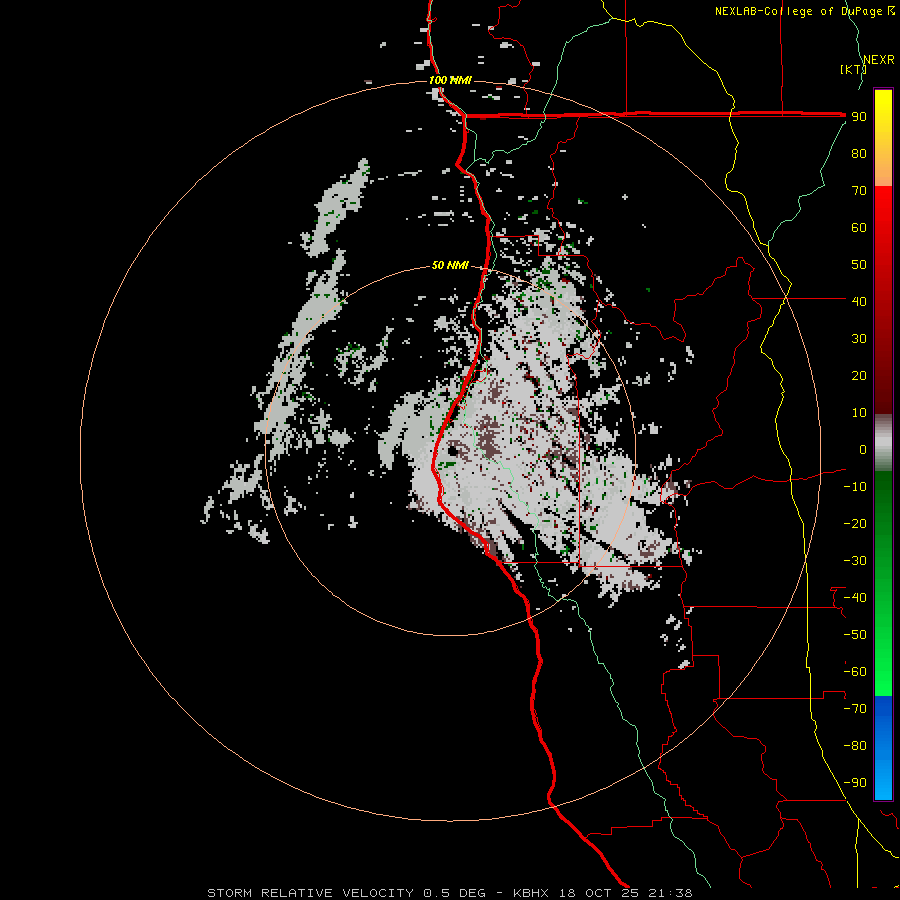Screen dimensions: 900x900
Task: Click the "NEXLAB-College of DuPage" header text
Action: pyautogui.click(x=798, y=11)
